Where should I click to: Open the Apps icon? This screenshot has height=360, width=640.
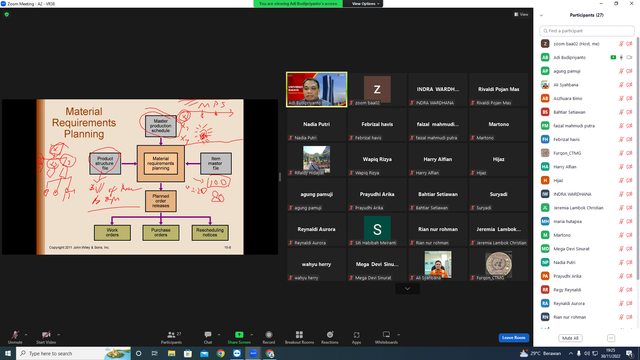356,335
